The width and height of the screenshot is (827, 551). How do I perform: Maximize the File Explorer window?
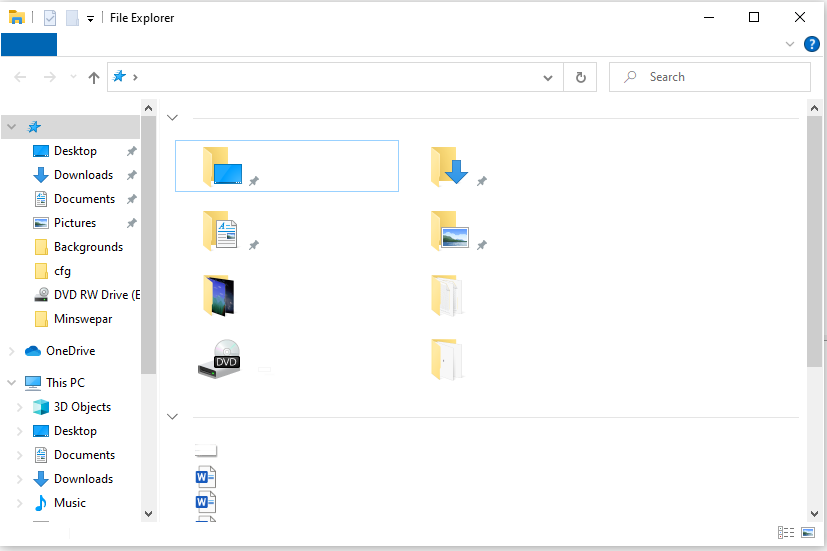[754, 17]
